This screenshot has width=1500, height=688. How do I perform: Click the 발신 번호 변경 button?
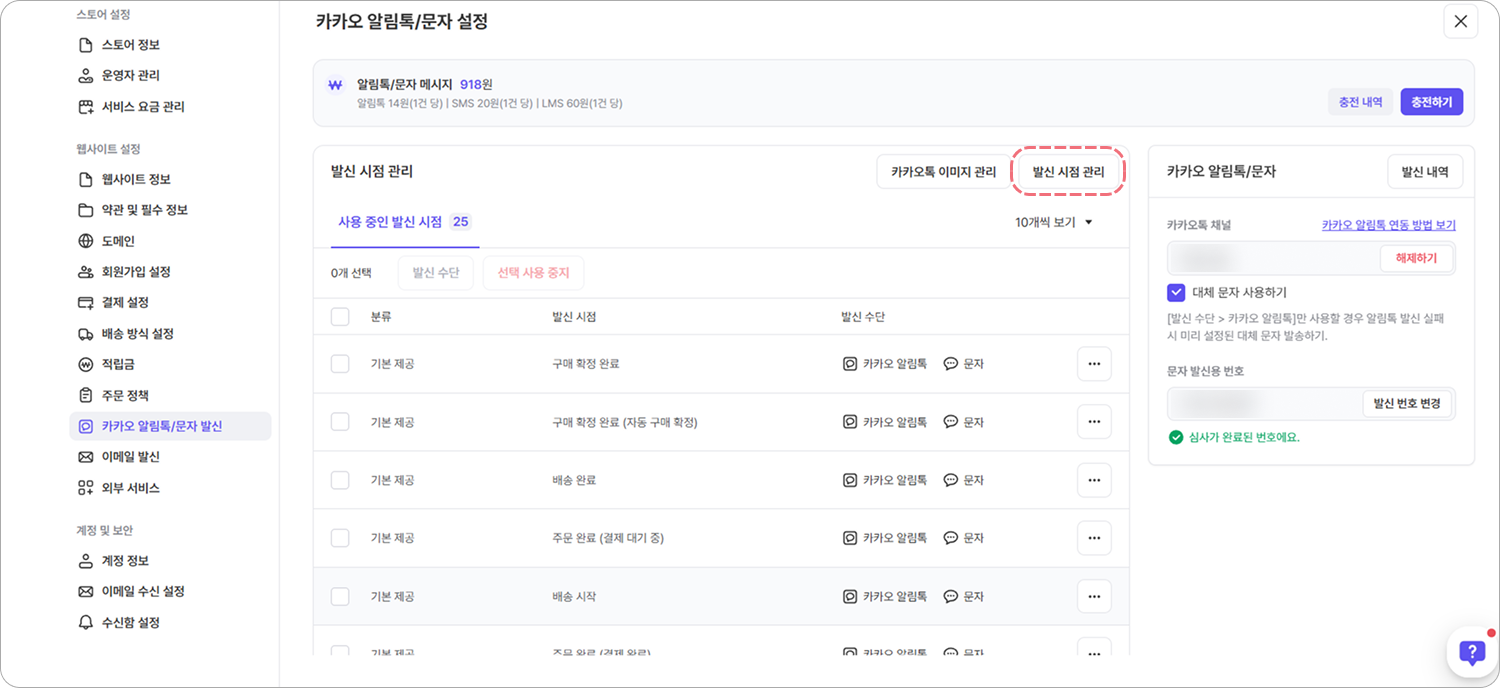(1407, 404)
